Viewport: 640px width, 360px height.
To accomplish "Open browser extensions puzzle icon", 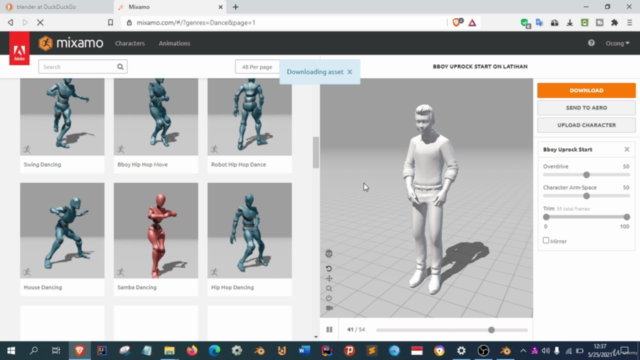I will tap(614, 22).
